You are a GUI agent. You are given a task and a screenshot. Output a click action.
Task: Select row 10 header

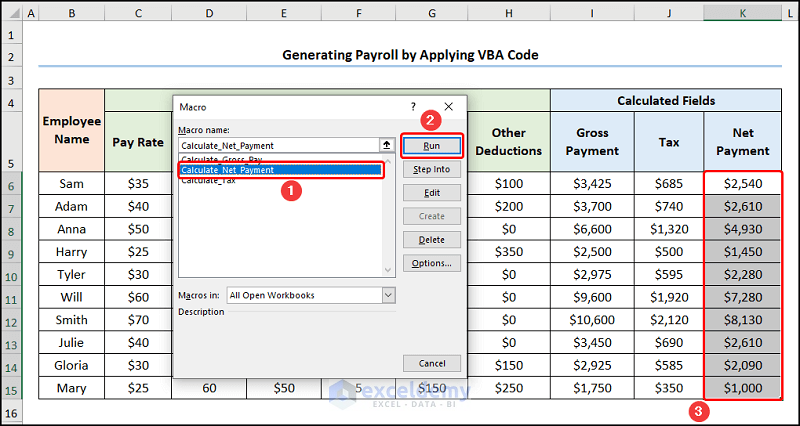pyautogui.click(x=12, y=275)
